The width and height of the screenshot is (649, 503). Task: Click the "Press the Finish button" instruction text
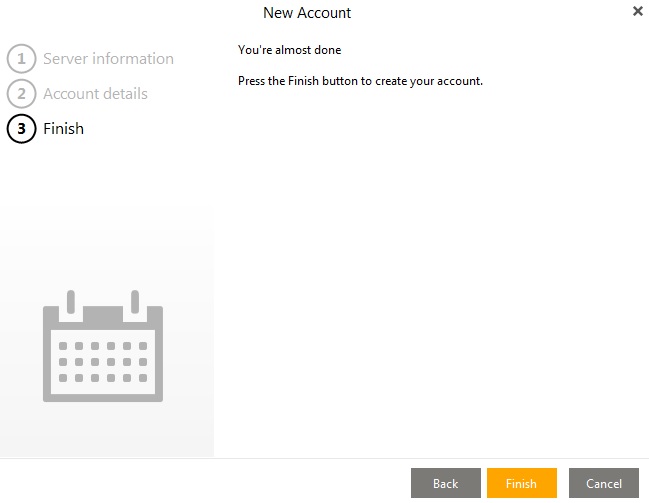[x=360, y=81]
